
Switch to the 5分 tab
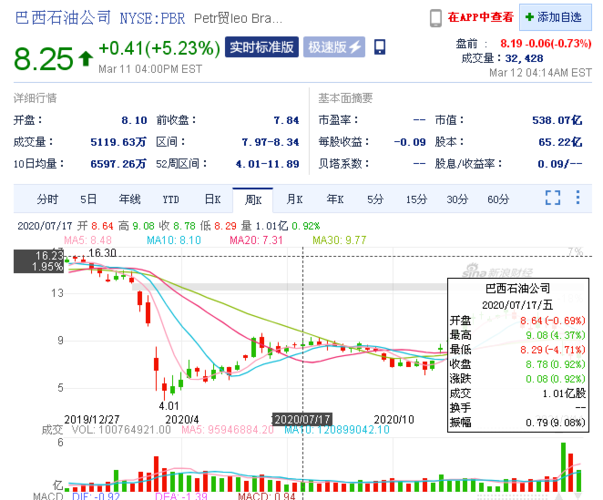pyautogui.click(x=375, y=199)
